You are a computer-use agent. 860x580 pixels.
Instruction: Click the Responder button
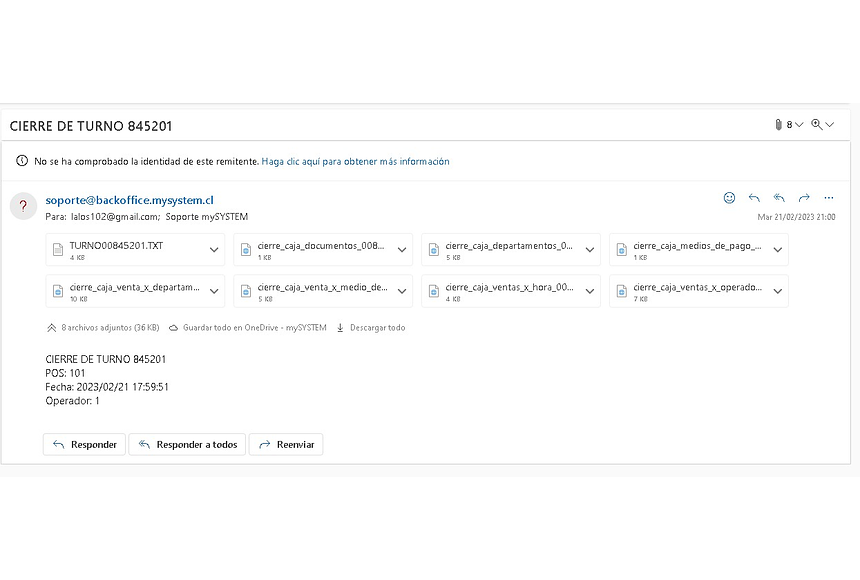[84, 444]
